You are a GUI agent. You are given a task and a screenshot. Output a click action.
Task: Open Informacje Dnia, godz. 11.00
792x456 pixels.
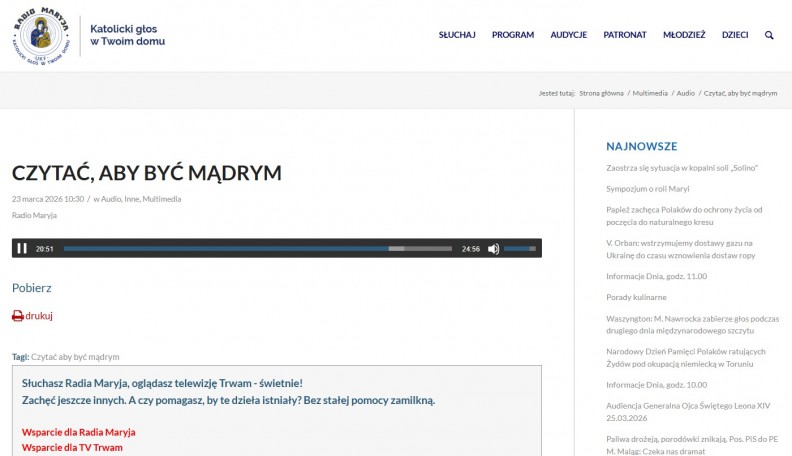pos(656,276)
